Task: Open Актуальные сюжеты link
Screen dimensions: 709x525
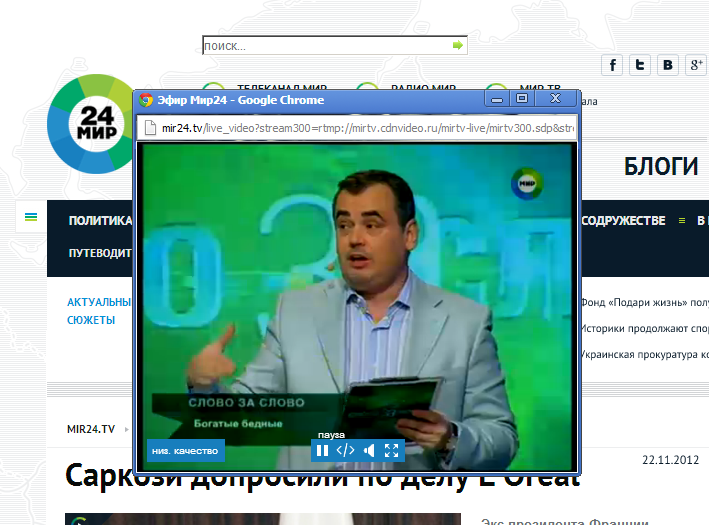Action: 99,311
